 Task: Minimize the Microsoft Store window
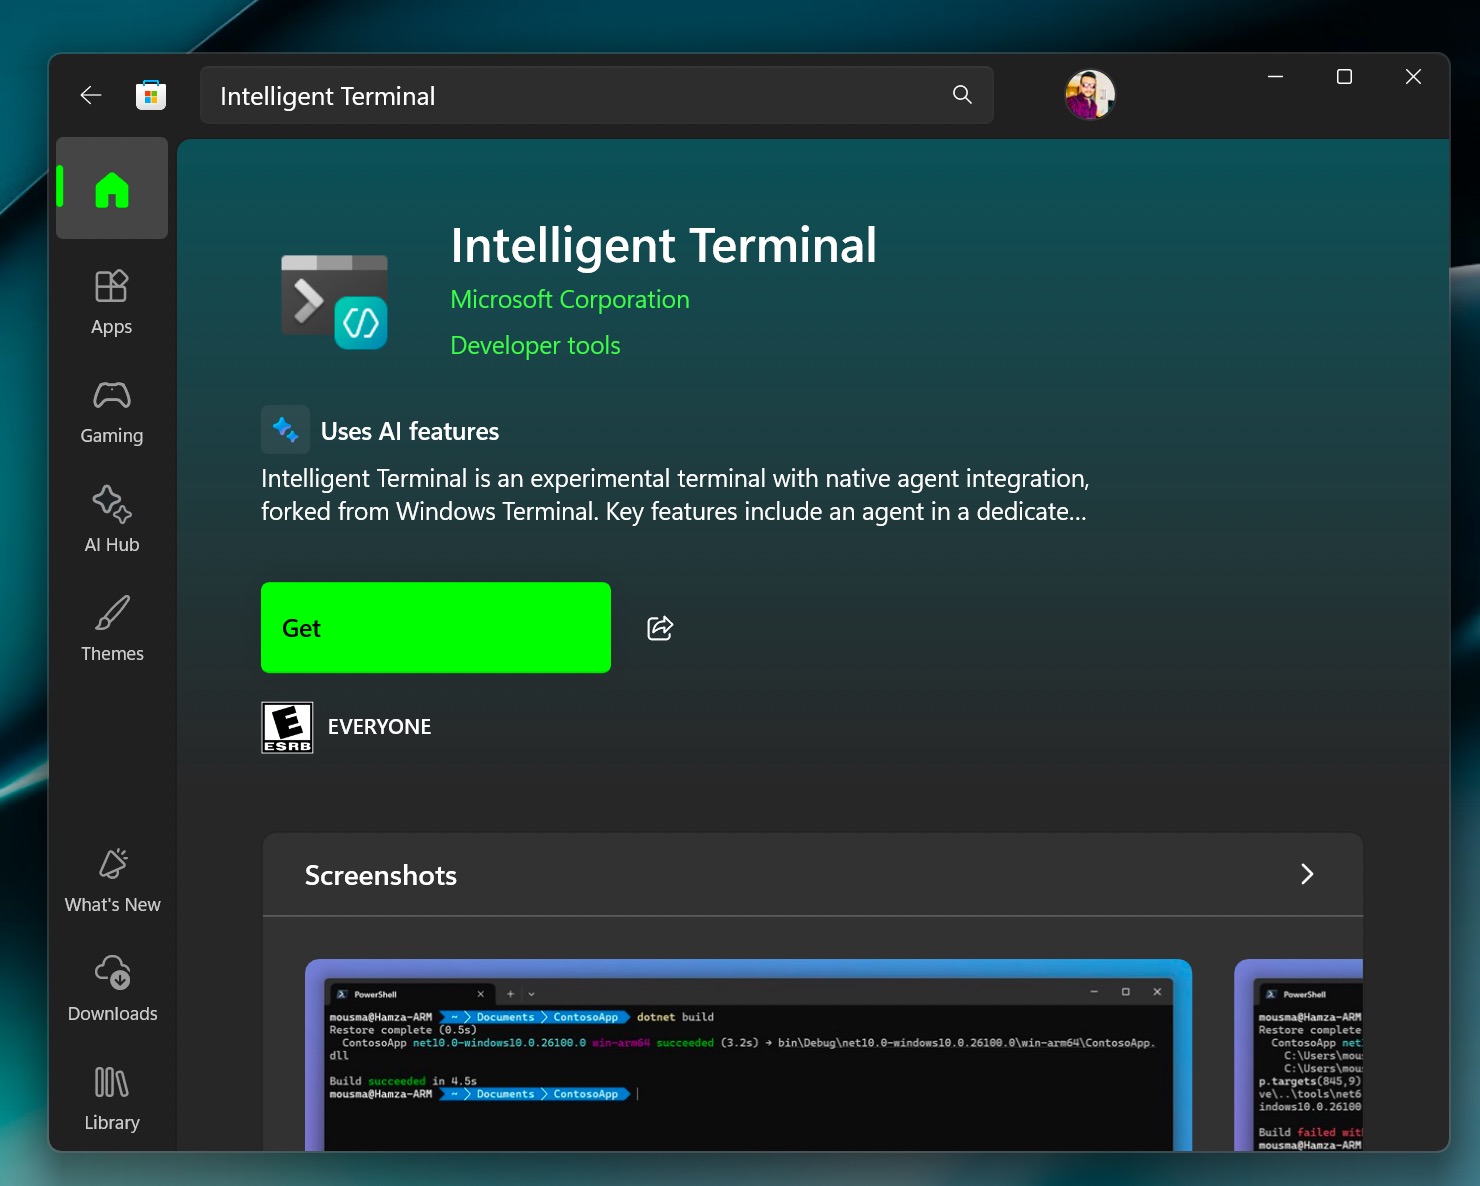[1275, 77]
